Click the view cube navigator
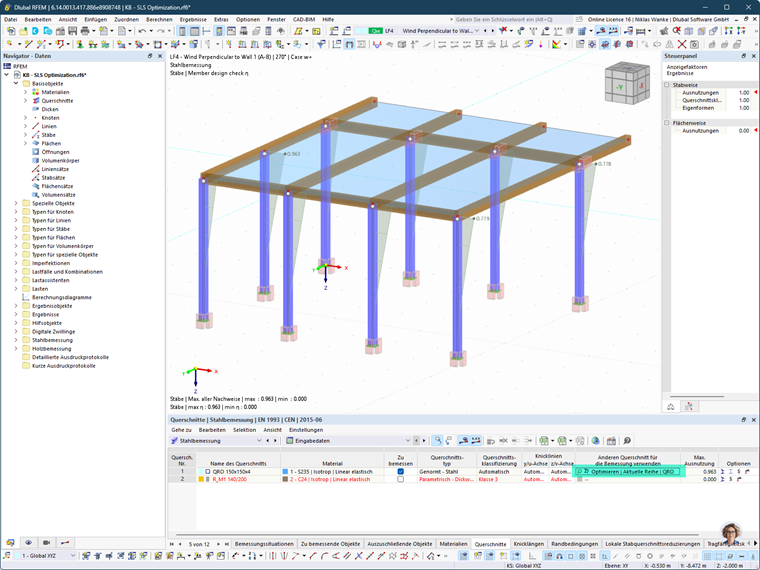 (627, 83)
